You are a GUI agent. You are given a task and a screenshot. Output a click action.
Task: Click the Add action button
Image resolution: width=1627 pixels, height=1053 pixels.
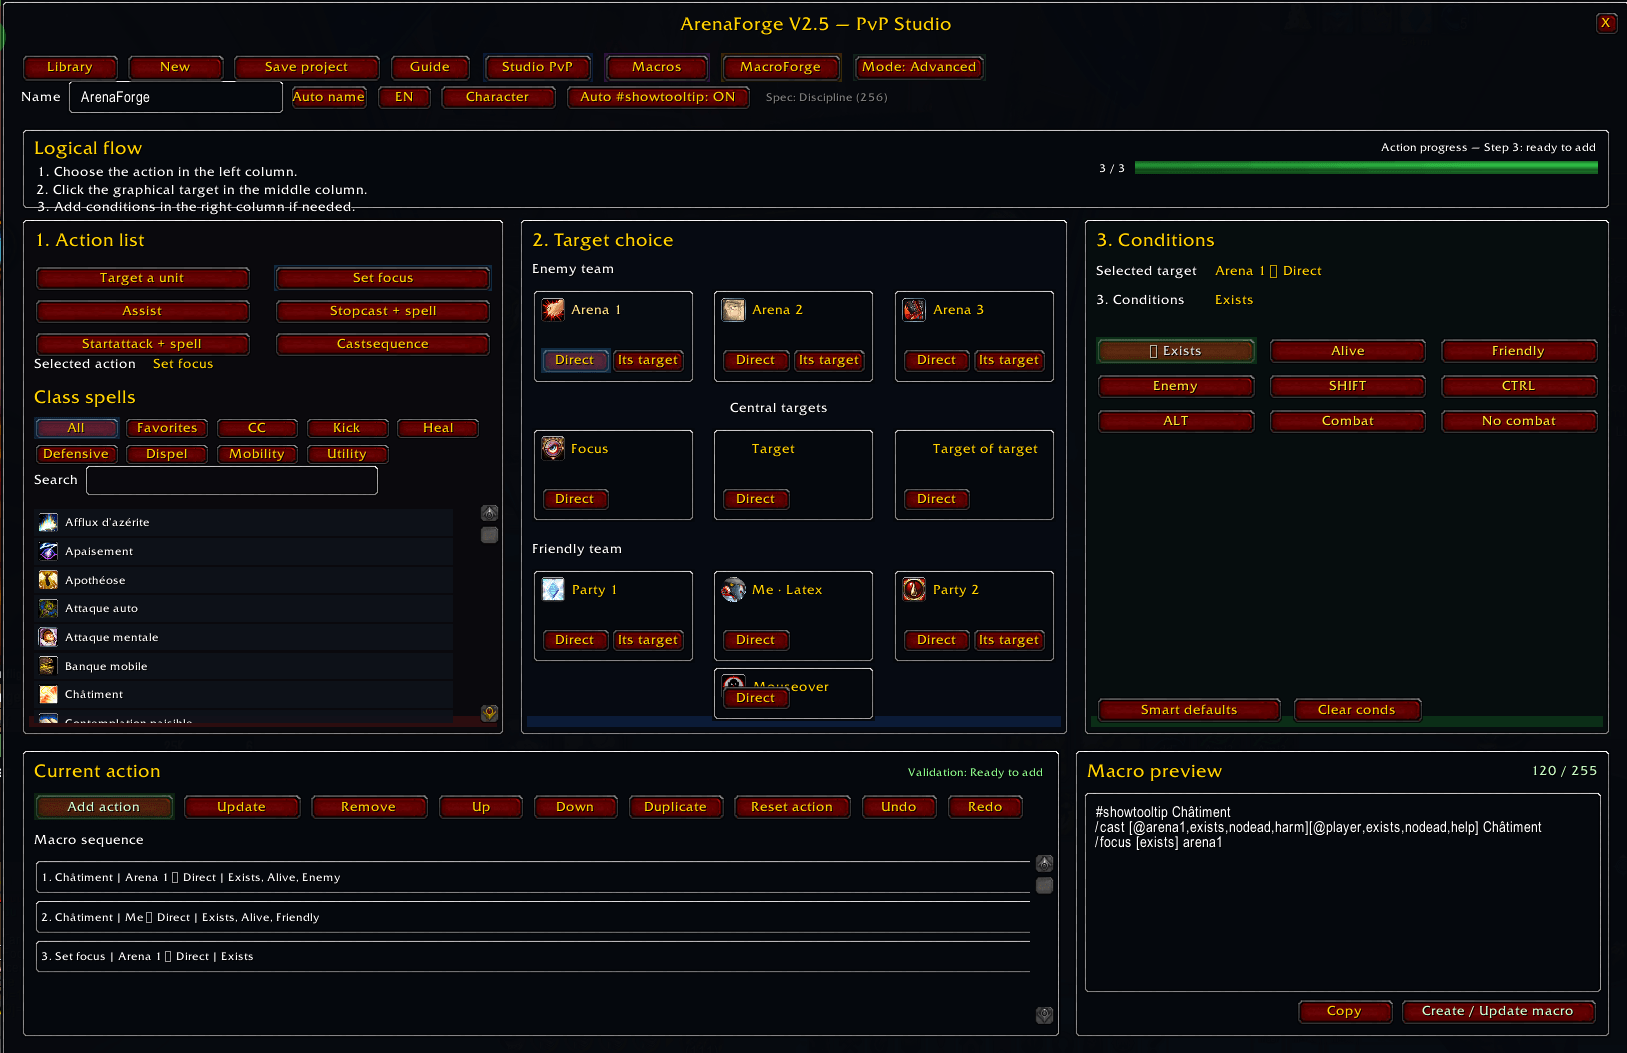tap(104, 807)
